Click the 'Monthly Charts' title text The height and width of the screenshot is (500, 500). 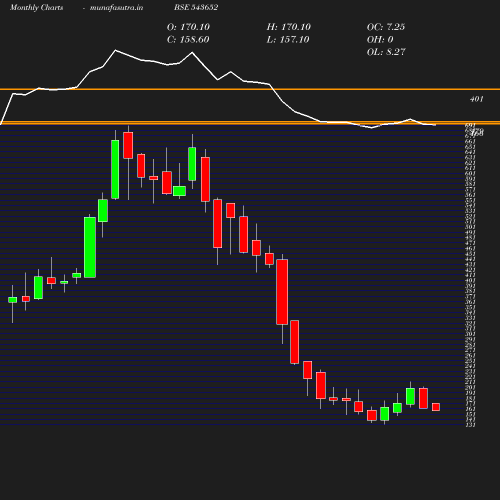pos(36,8)
